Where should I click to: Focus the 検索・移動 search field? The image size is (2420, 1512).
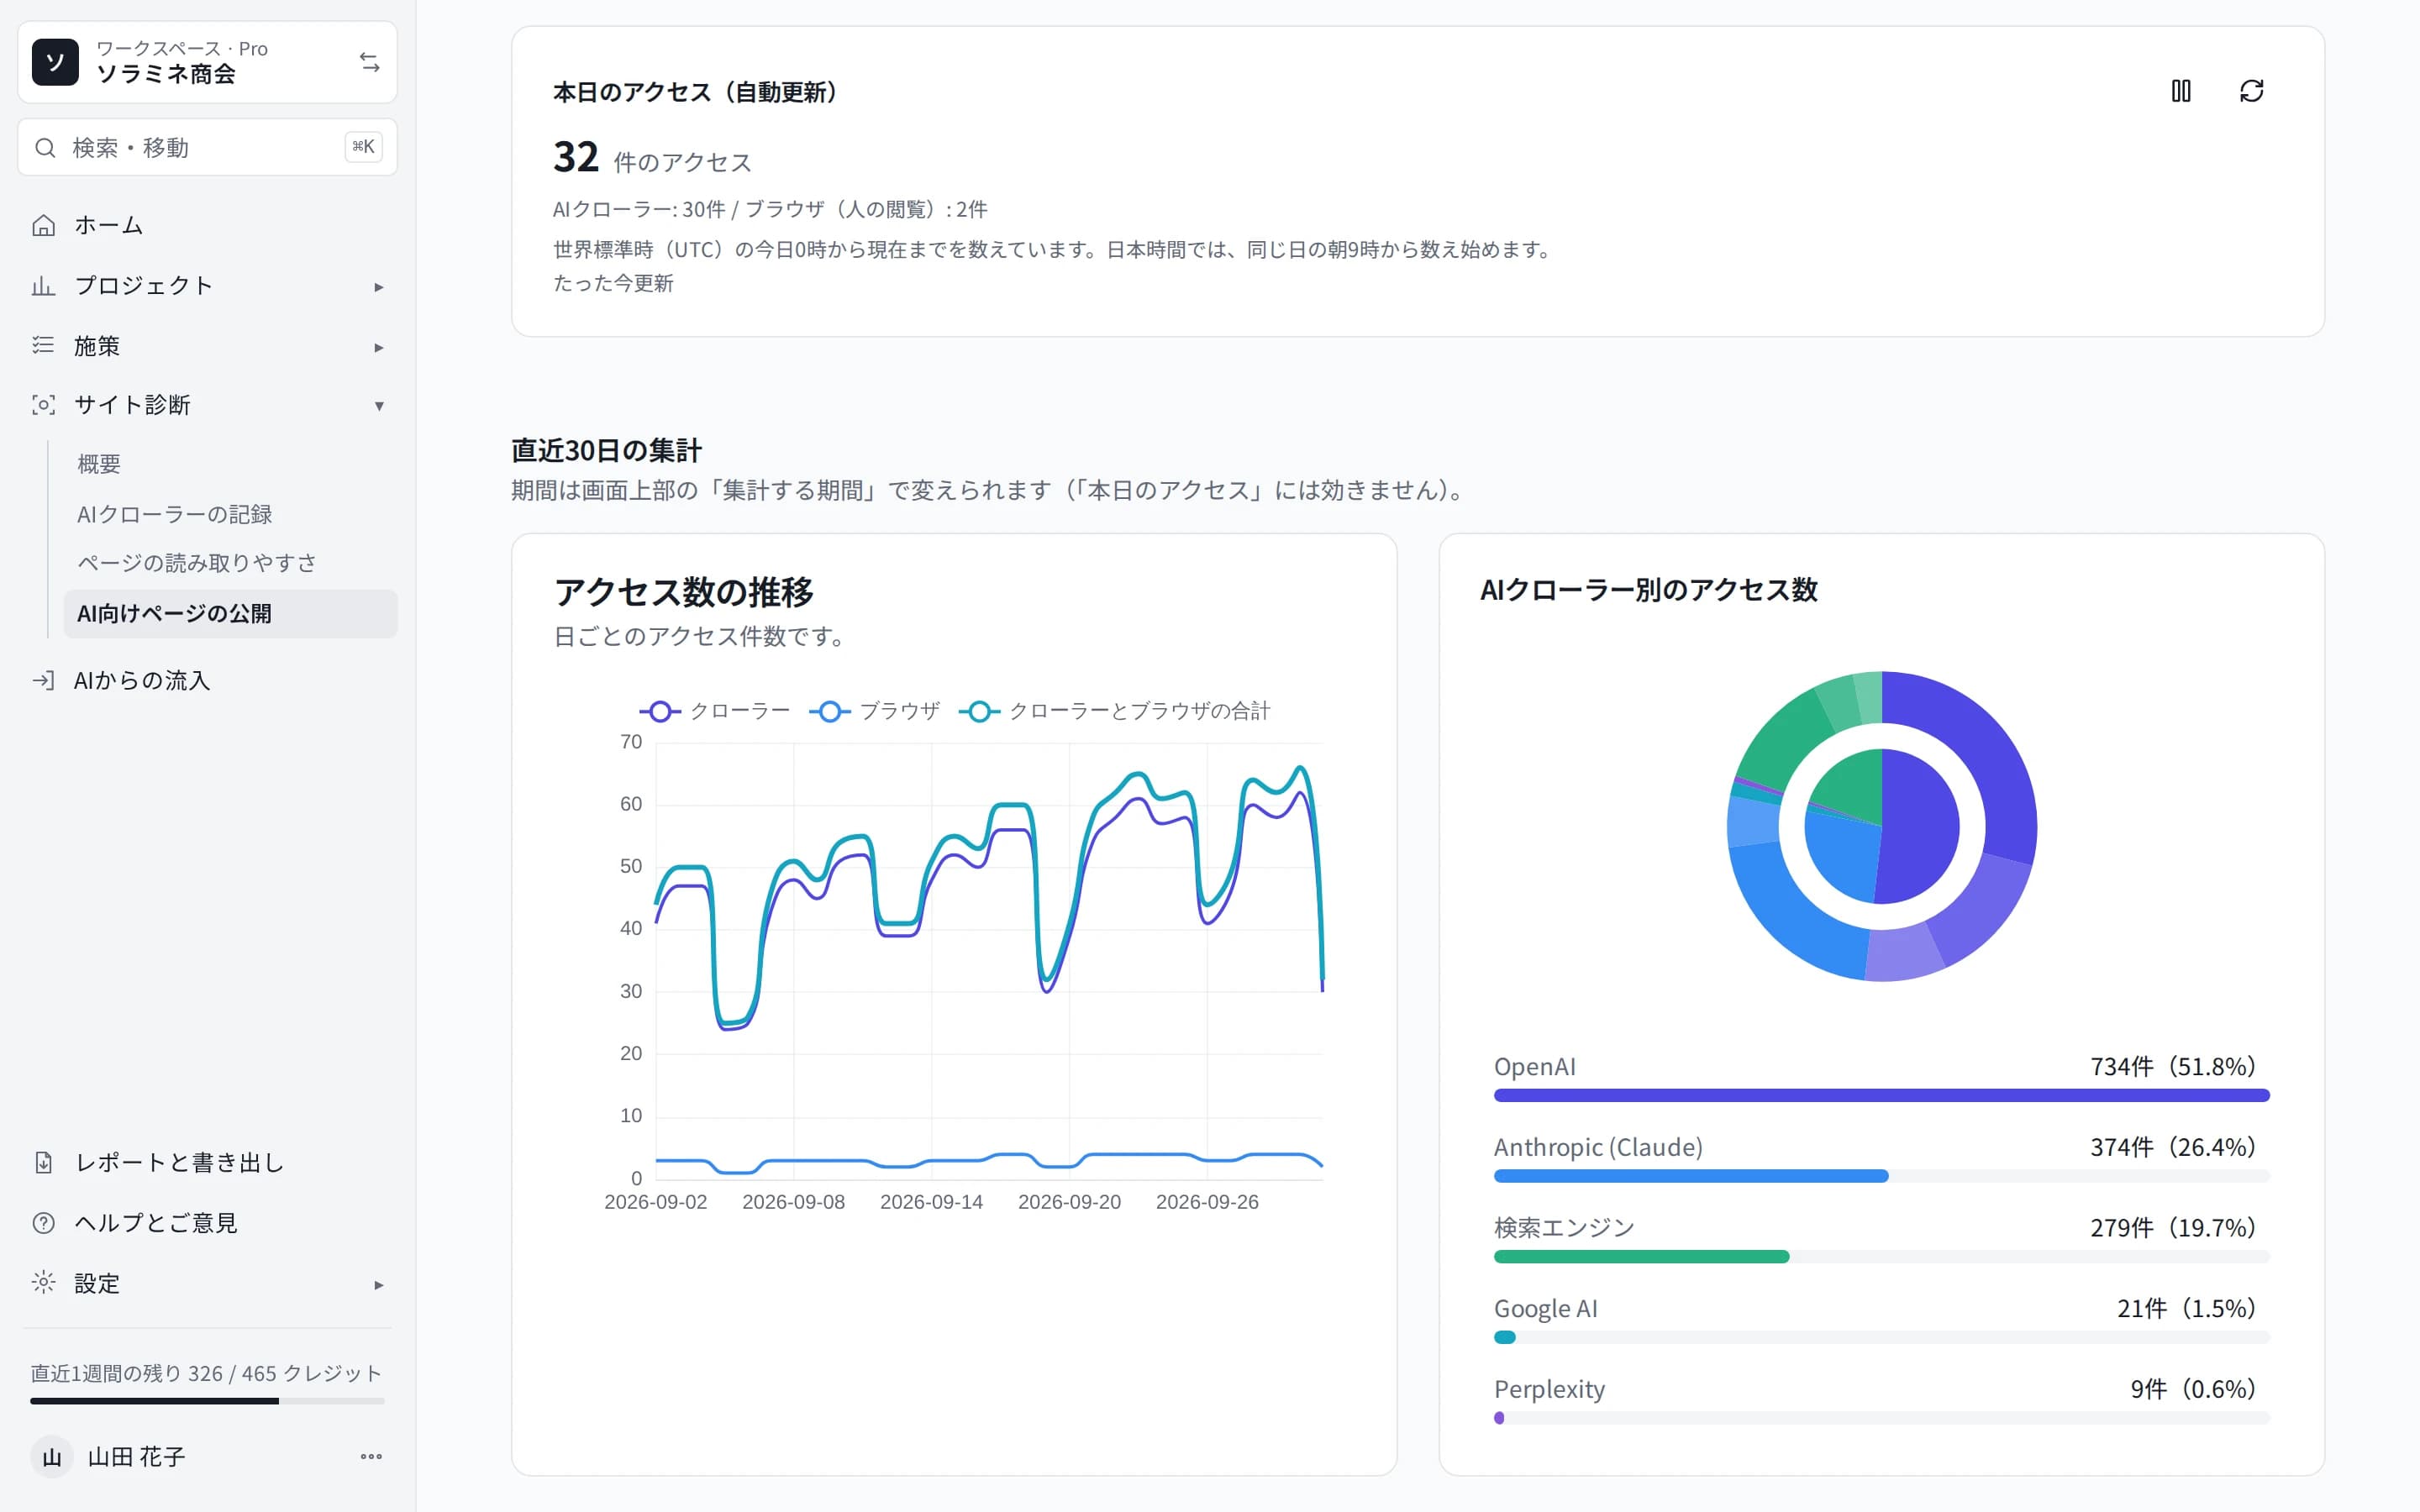pos(207,148)
